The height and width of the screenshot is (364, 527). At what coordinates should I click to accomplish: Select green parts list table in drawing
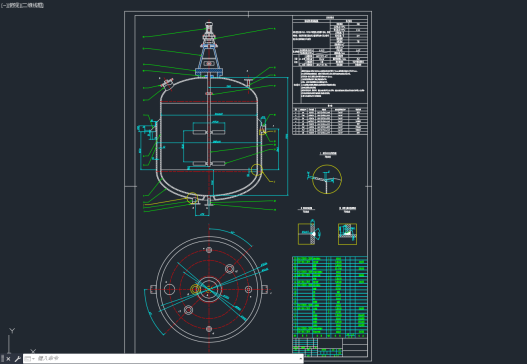(x=330, y=297)
